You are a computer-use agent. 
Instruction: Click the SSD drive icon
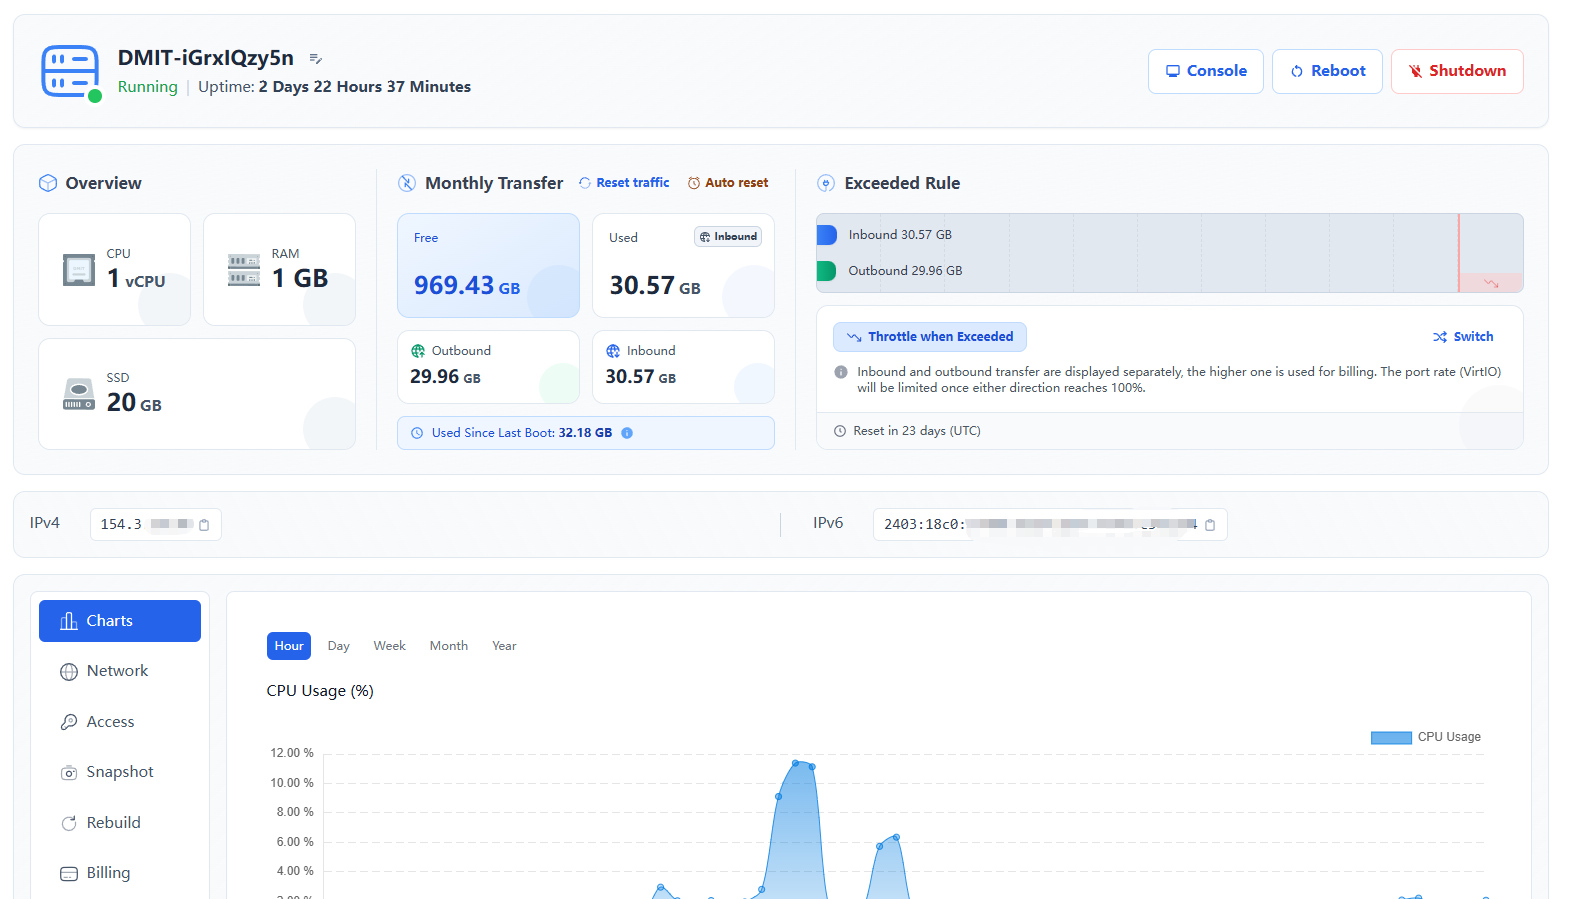pyautogui.click(x=79, y=394)
